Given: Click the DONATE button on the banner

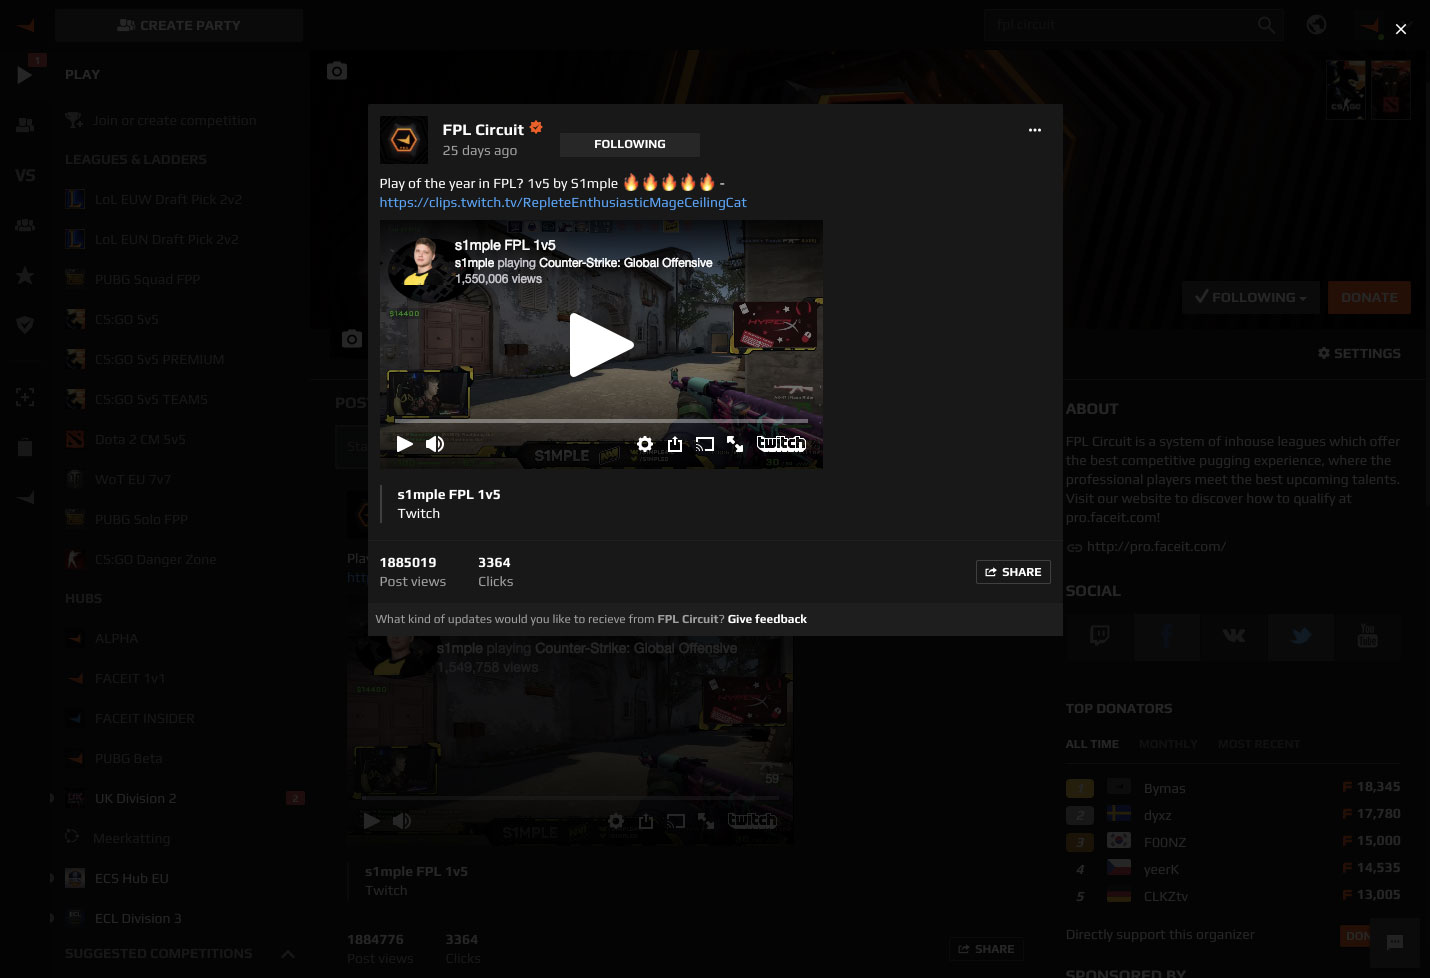Looking at the screenshot, I should [1369, 297].
